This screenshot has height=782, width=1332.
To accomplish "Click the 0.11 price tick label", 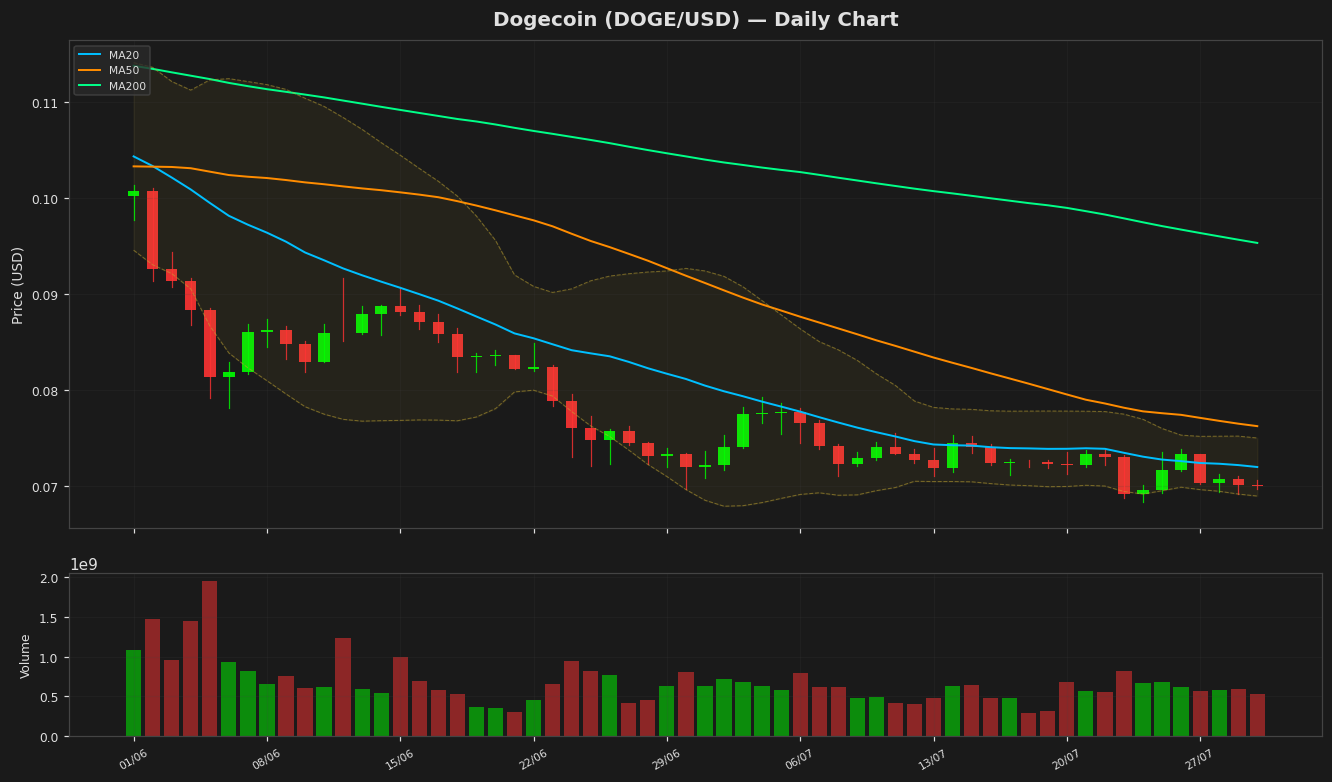I will pyautogui.click(x=45, y=104).
